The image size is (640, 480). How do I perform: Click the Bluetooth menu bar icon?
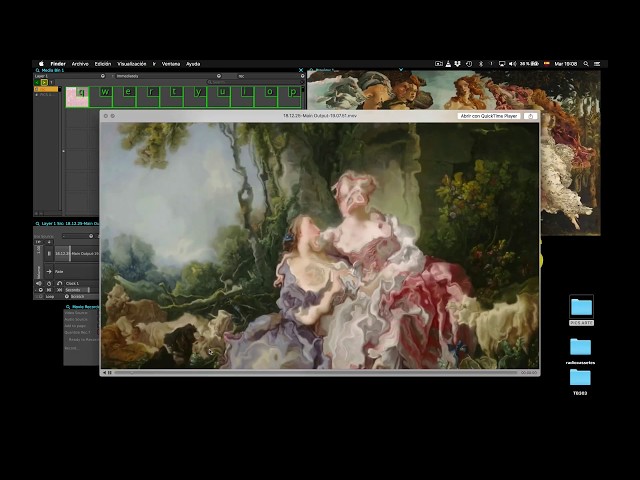click(x=480, y=64)
